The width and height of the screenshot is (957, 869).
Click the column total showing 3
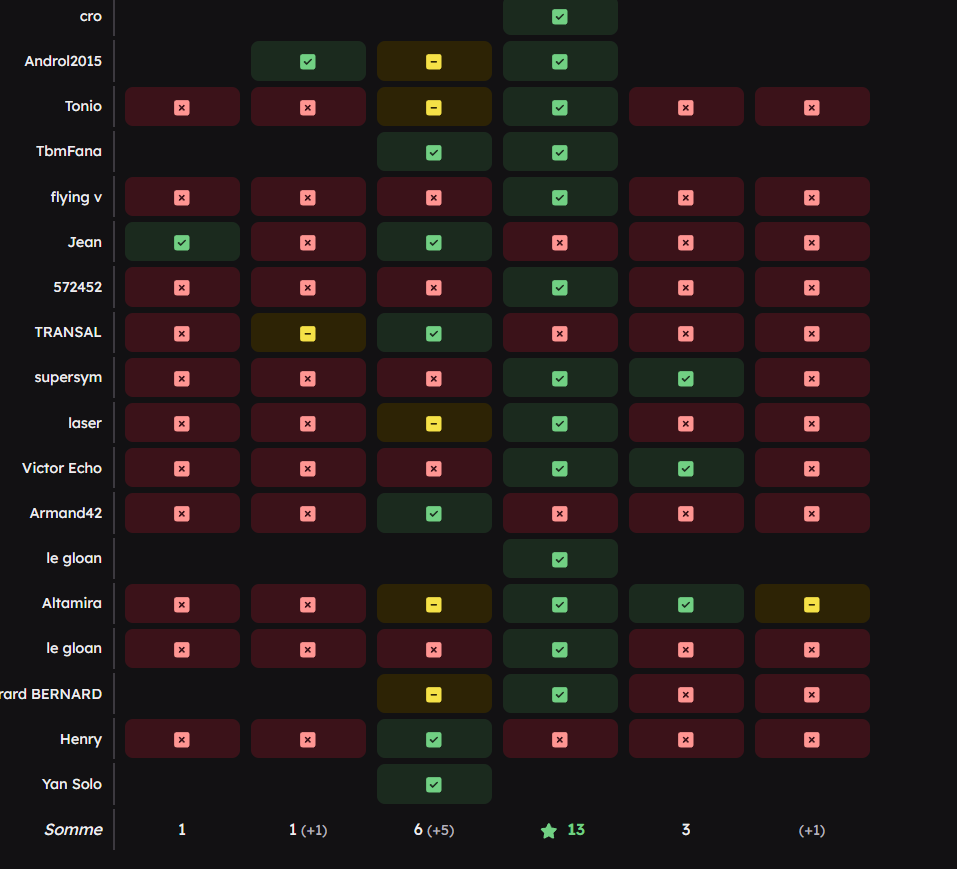[x=685, y=830]
